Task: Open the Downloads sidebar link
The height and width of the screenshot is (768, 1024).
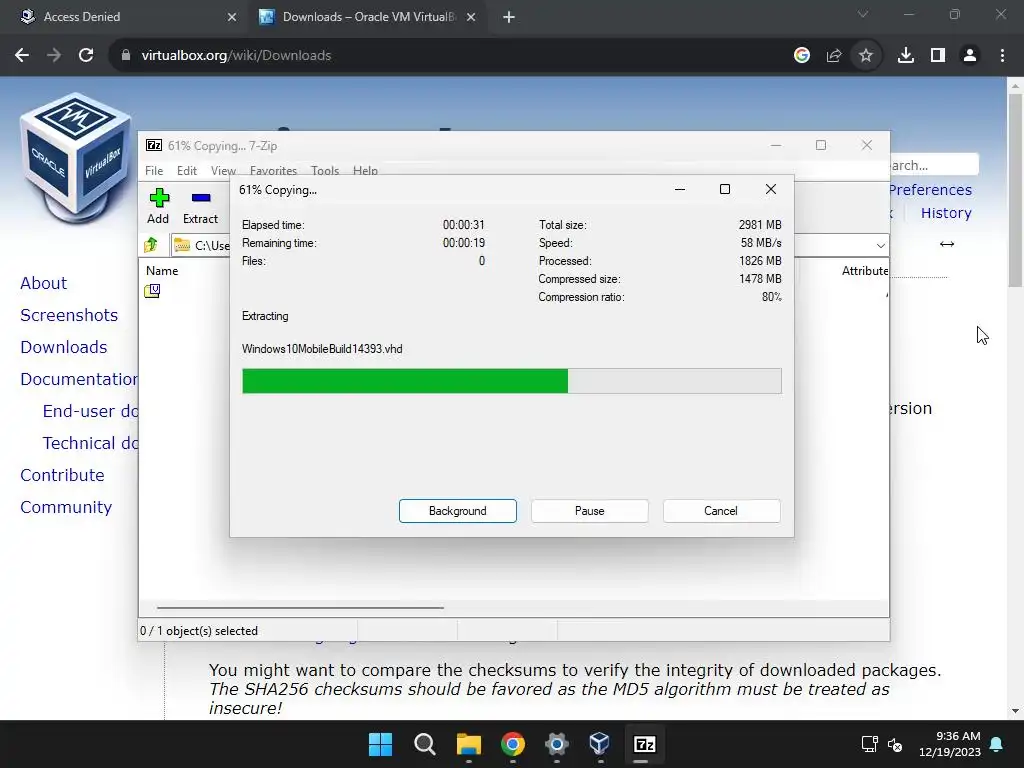Action: click(63, 347)
